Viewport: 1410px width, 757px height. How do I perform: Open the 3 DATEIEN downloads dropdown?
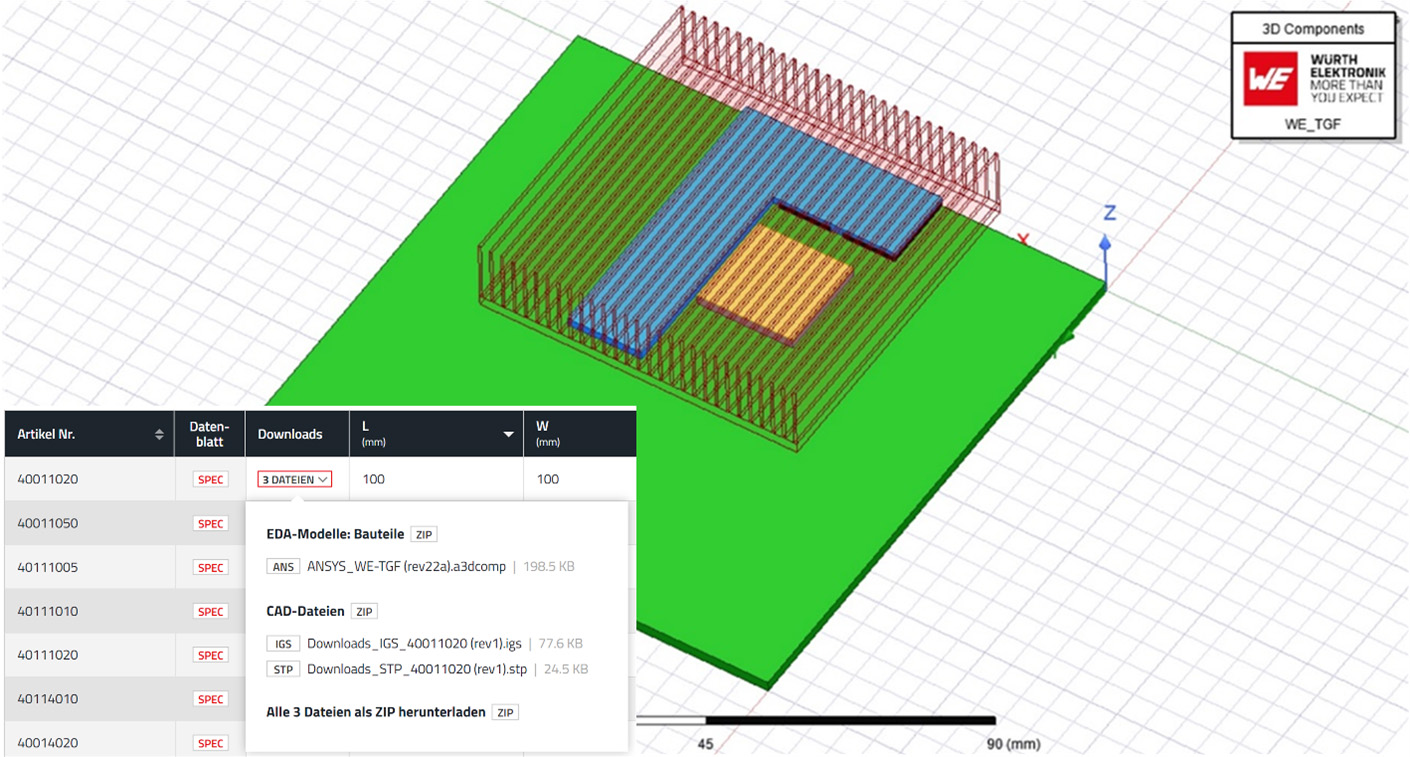(295, 479)
